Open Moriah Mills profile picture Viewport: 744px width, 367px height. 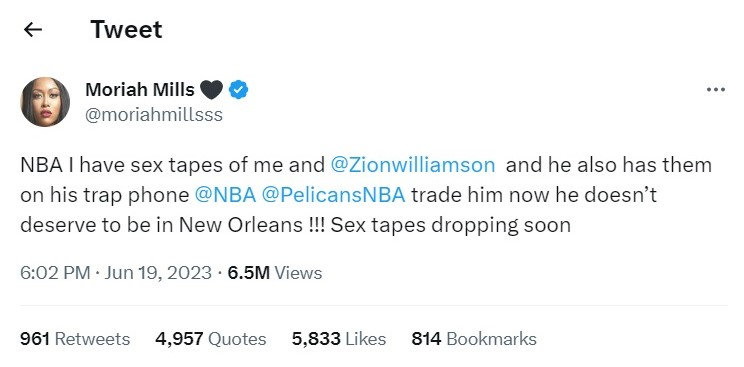(x=45, y=102)
